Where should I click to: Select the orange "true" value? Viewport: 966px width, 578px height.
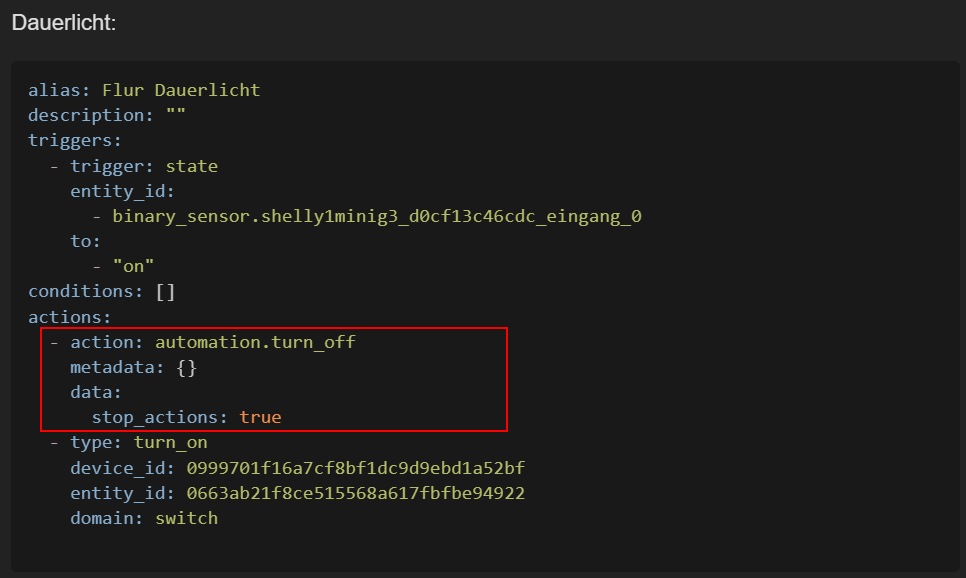click(260, 417)
